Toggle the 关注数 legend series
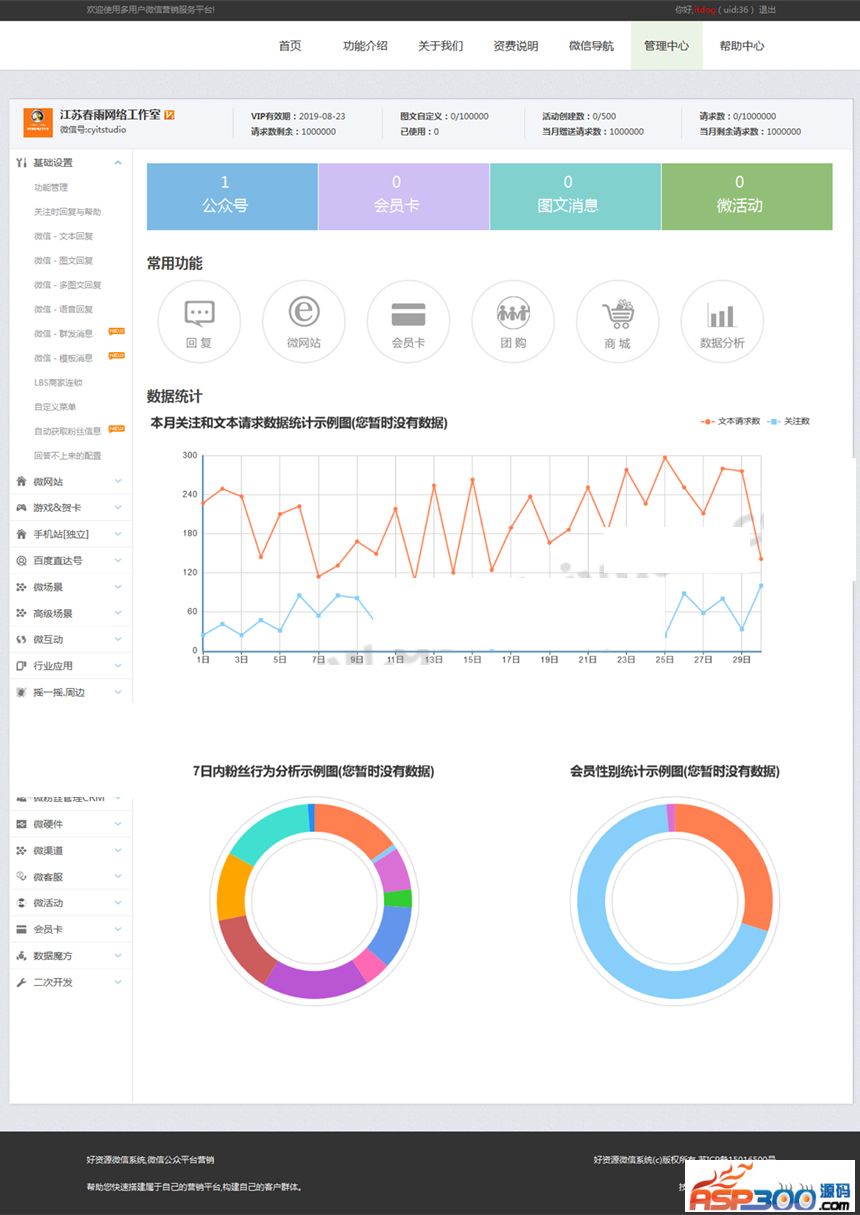Screen dimensions: 860x1215 [789, 421]
